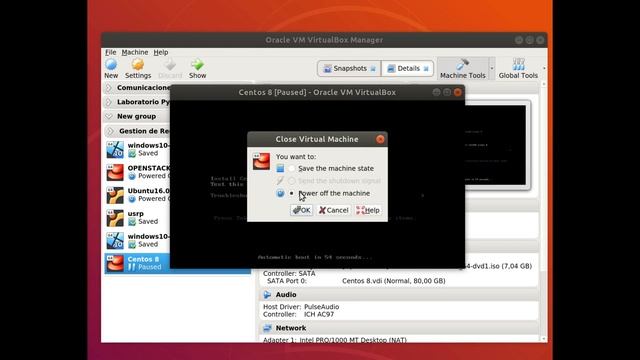Image resolution: width=640 pixels, height=360 pixels.
Task: Click Help in Close Virtual Machine dialog
Action: [x=368, y=210]
